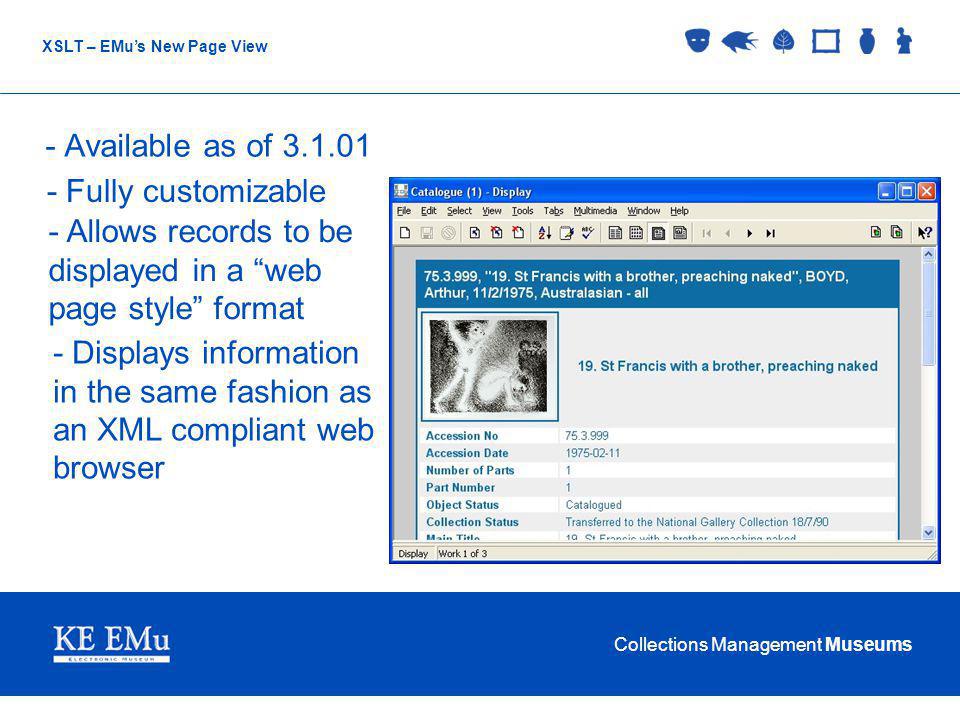The height and width of the screenshot is (720, 960).
Task: Go to the first record
Action: tap(707, 233)
